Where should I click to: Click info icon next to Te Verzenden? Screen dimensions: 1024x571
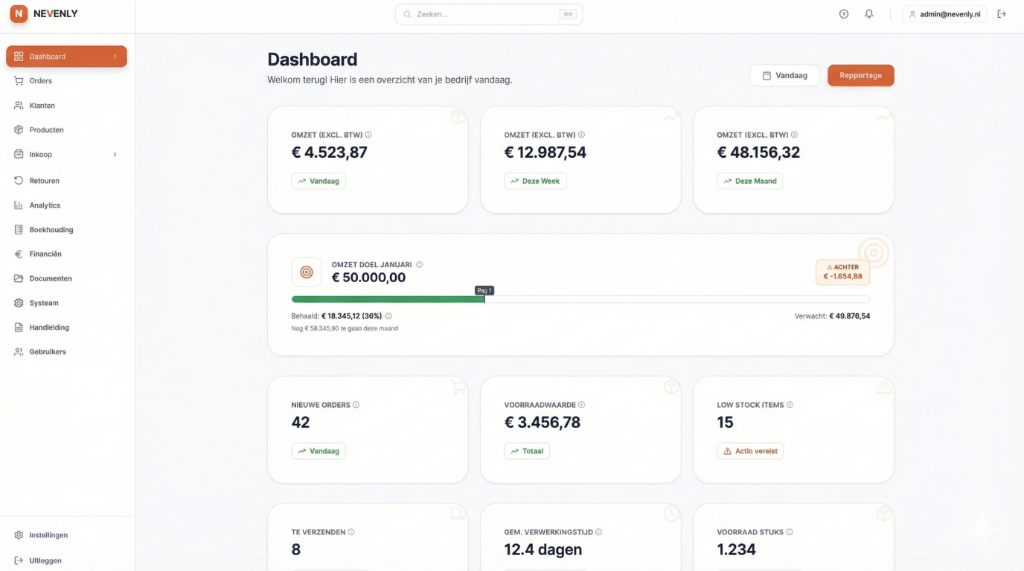(351, 532)
